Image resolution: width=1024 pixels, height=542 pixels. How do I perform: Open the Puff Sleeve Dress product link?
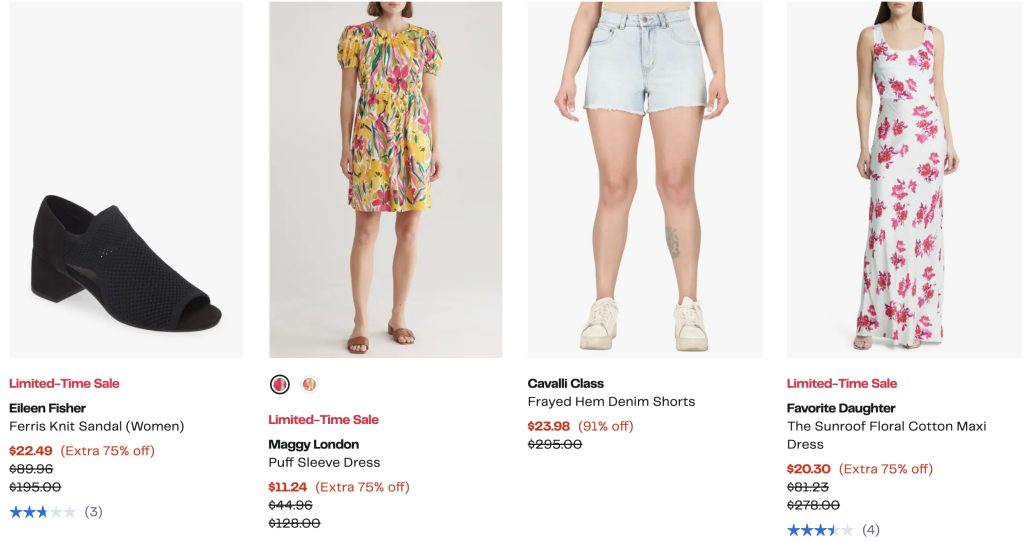pyautogui.click(x=324, y=462)
